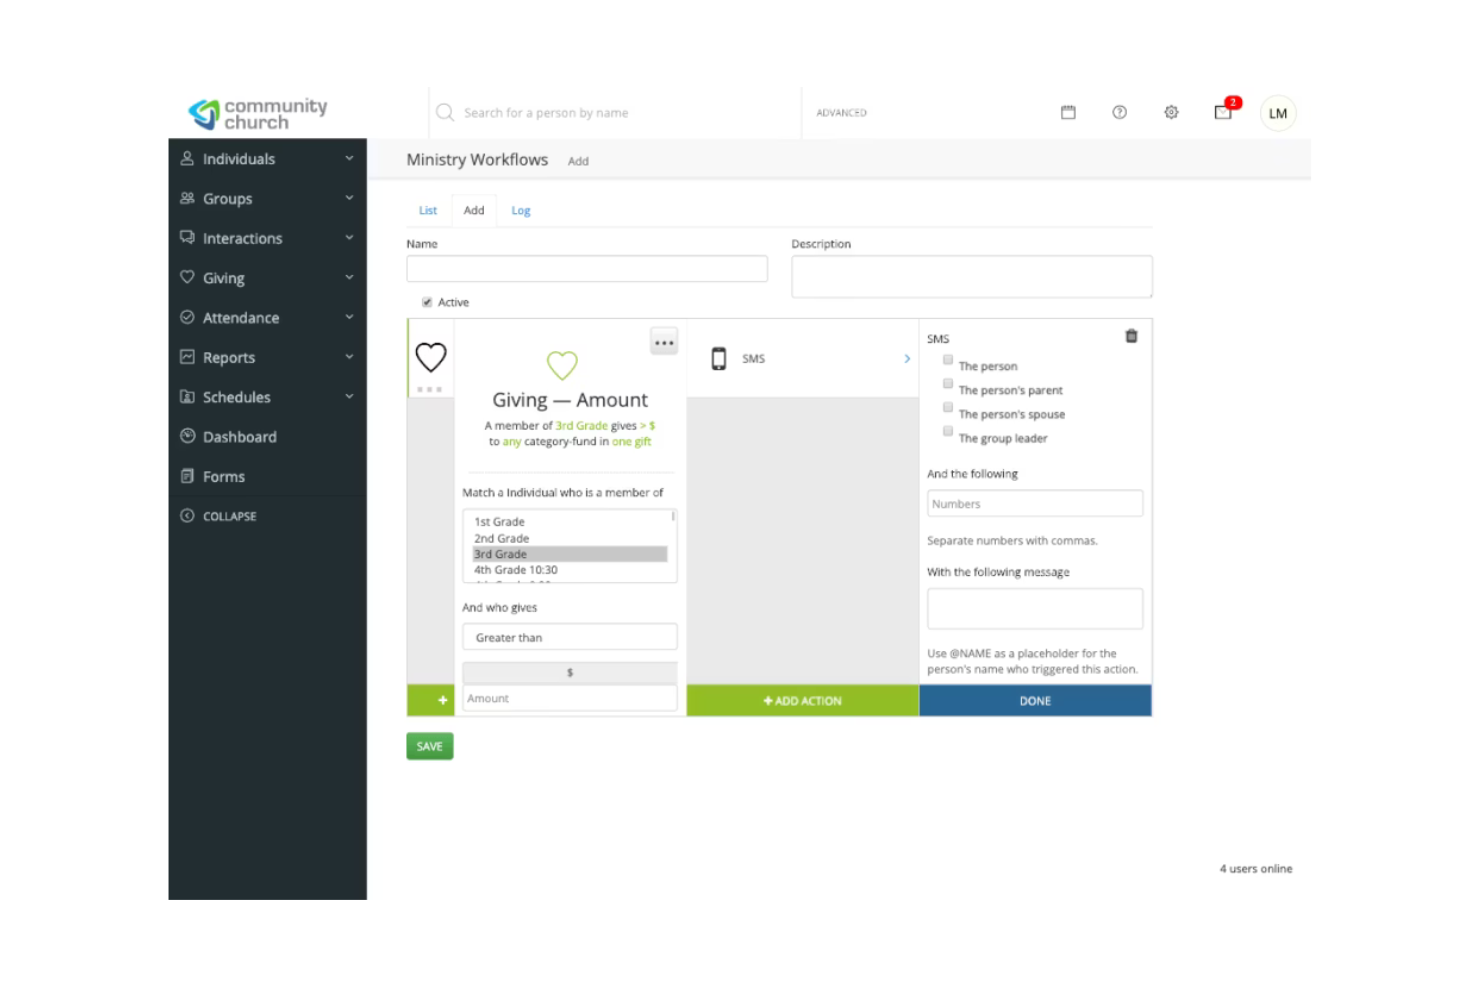Viewport: 1480px width, 987px height.
Task: Open the ADVANCED search menu
Action: 840,112
